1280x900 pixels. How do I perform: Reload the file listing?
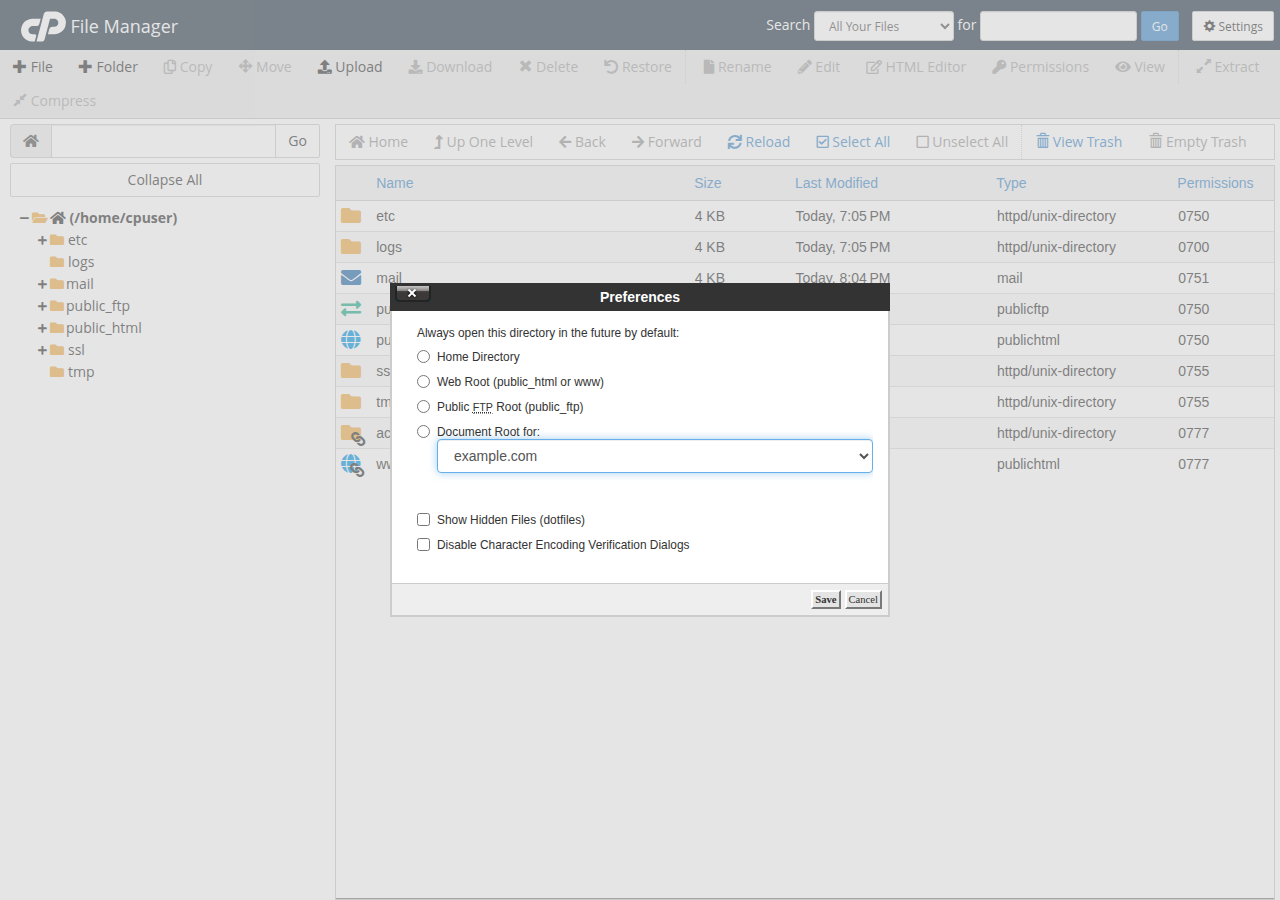point(759,142)
